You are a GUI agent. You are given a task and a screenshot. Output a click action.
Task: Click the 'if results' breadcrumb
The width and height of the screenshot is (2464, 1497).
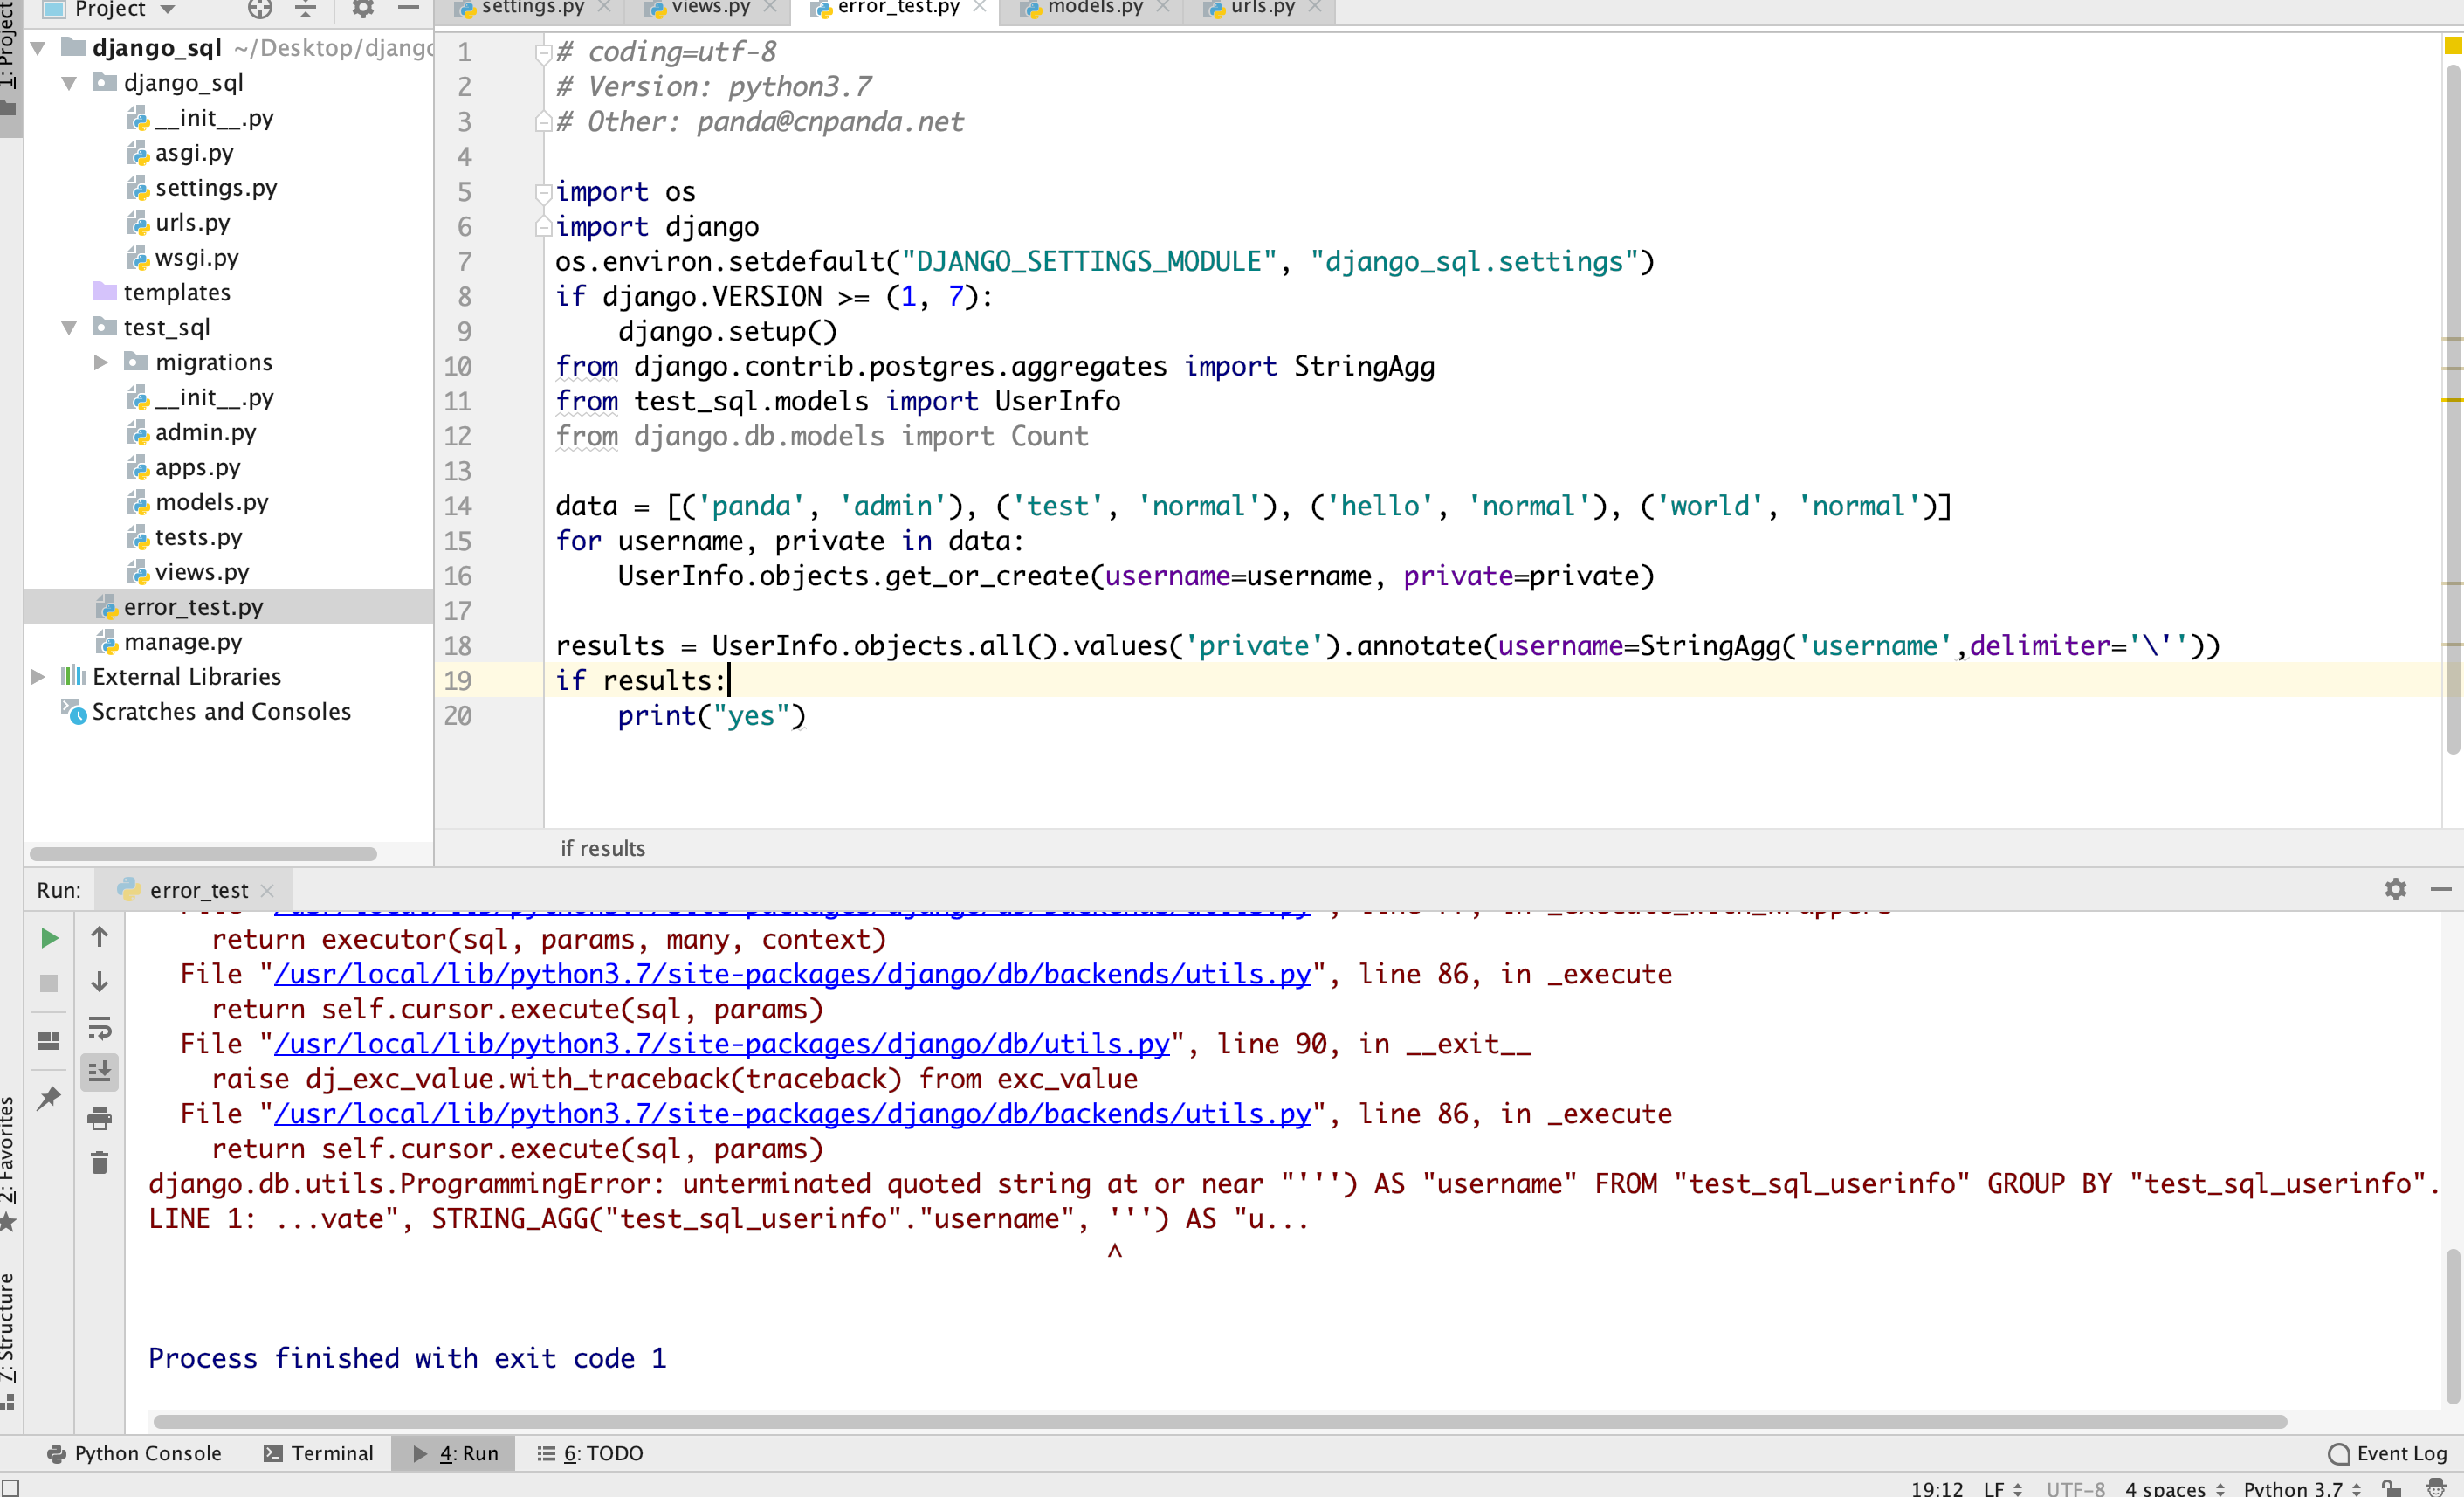(x=603, y=848)
